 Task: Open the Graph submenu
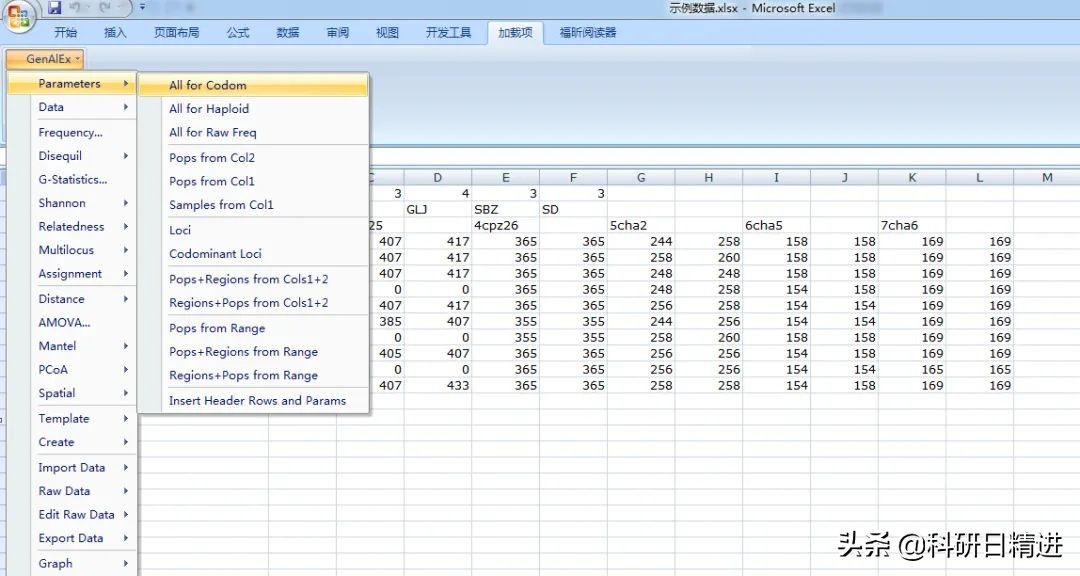(x=72, y=563)
